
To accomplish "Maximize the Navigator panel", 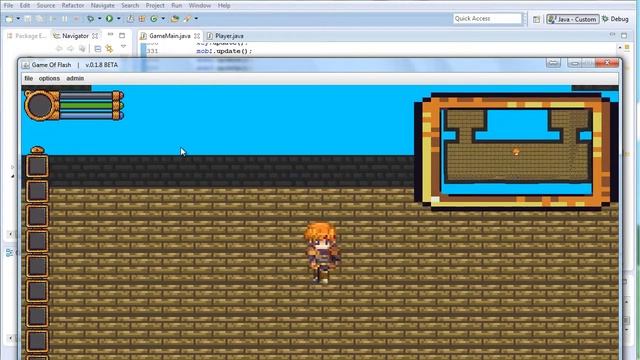I will 122,36.
